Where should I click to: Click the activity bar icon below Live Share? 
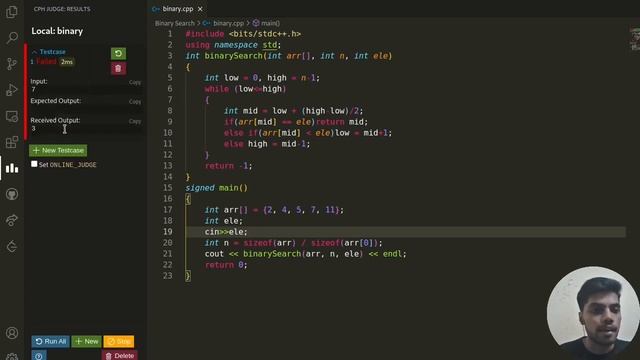[x=12, y=247]
